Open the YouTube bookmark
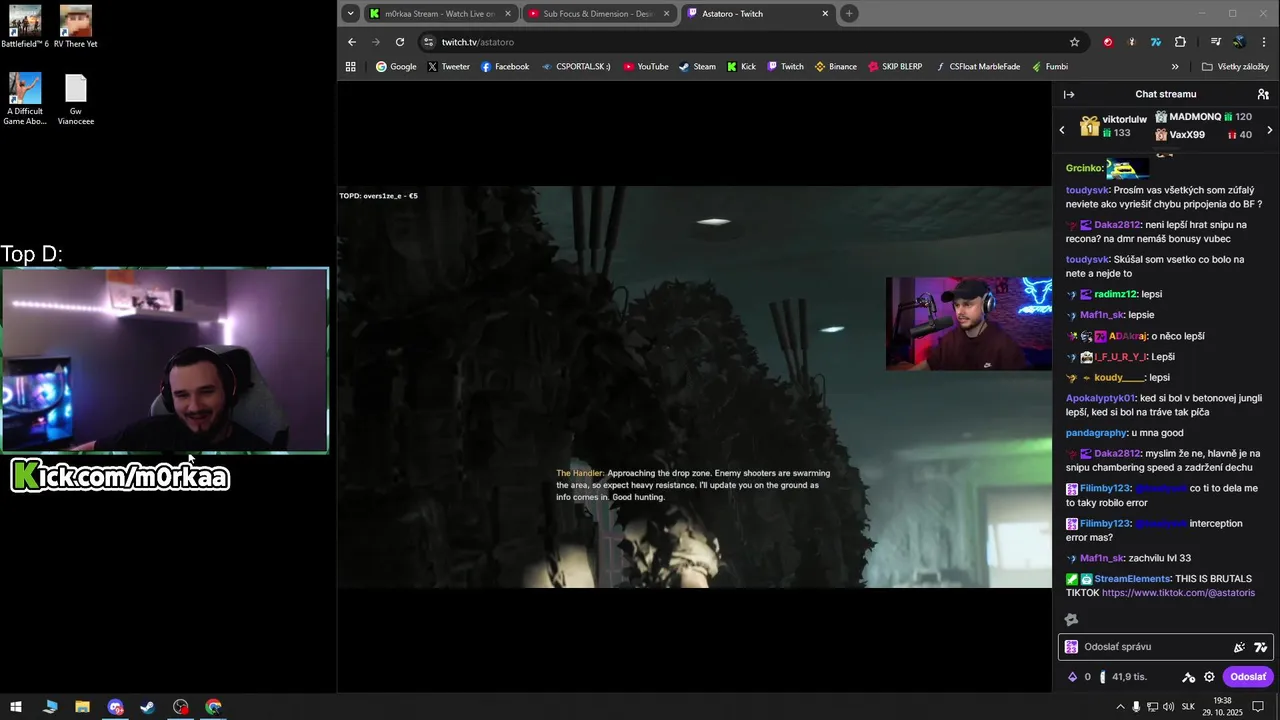This screenshot has height=720, width=1280. coord(646,67)
